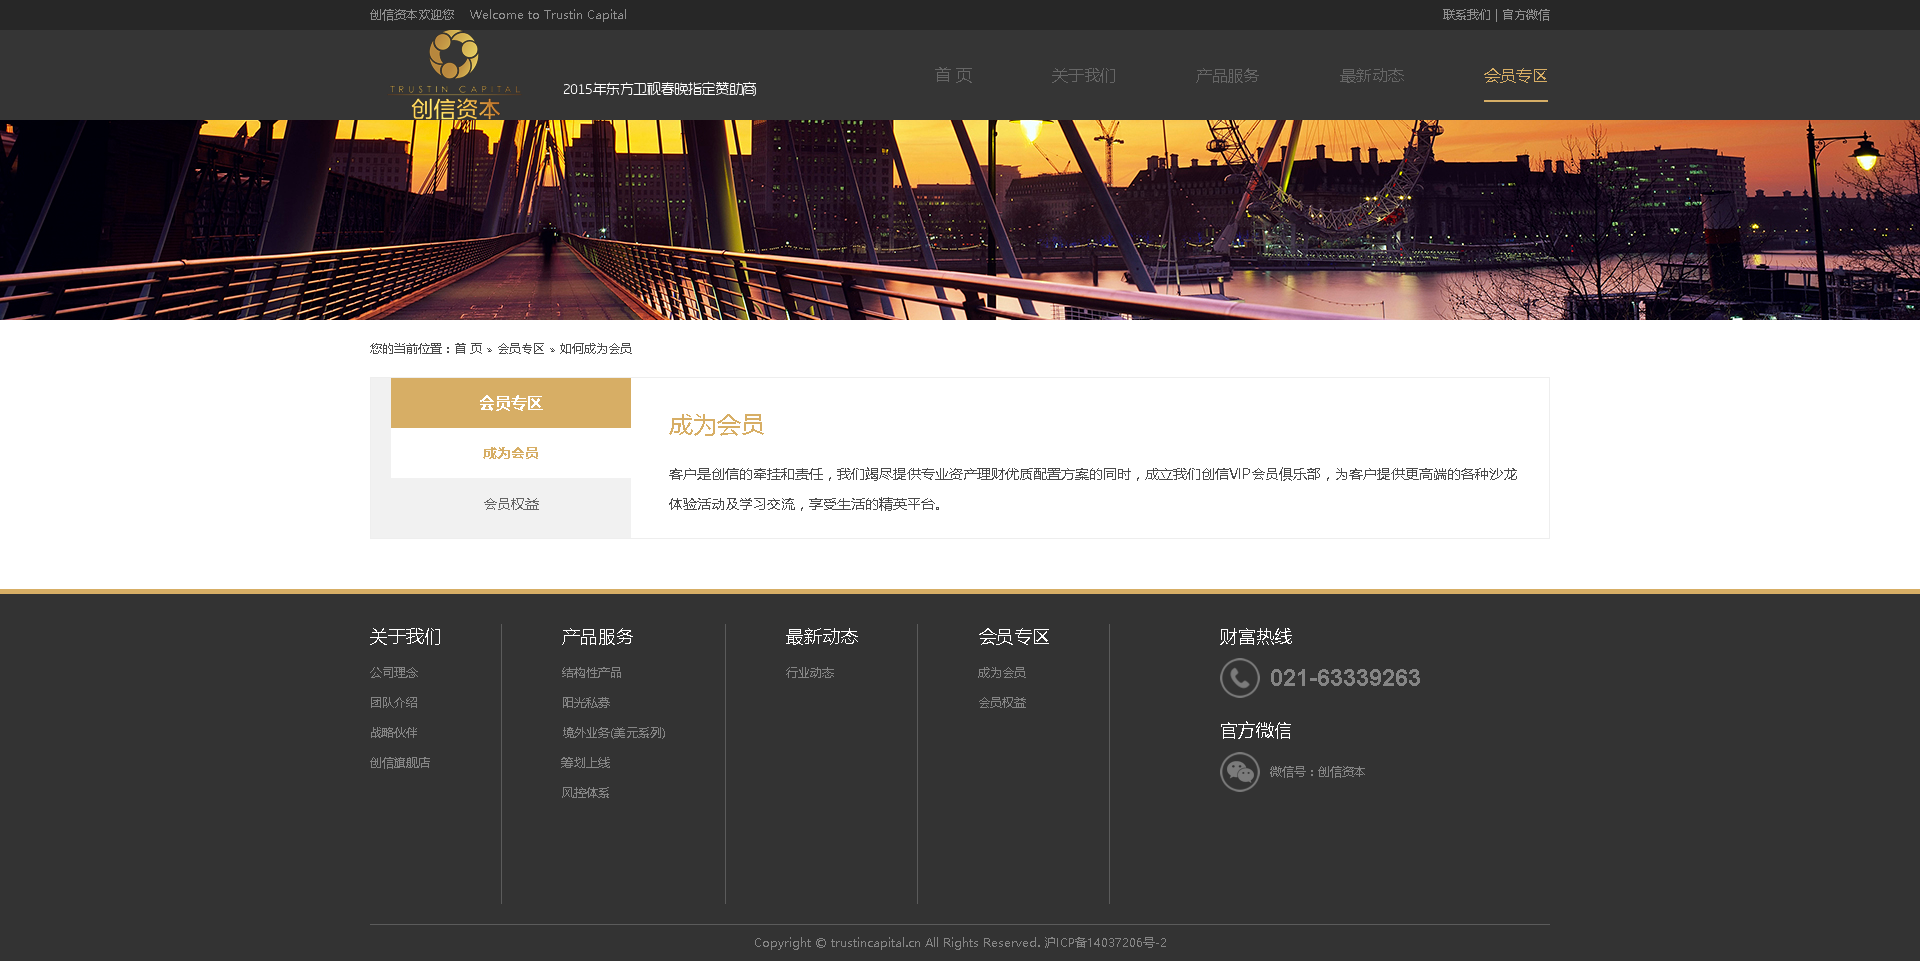The width and height of the screenshot is (1920, 961).
Task: Click 行业动态 in the footer
Action: click(x=809, y=673)
